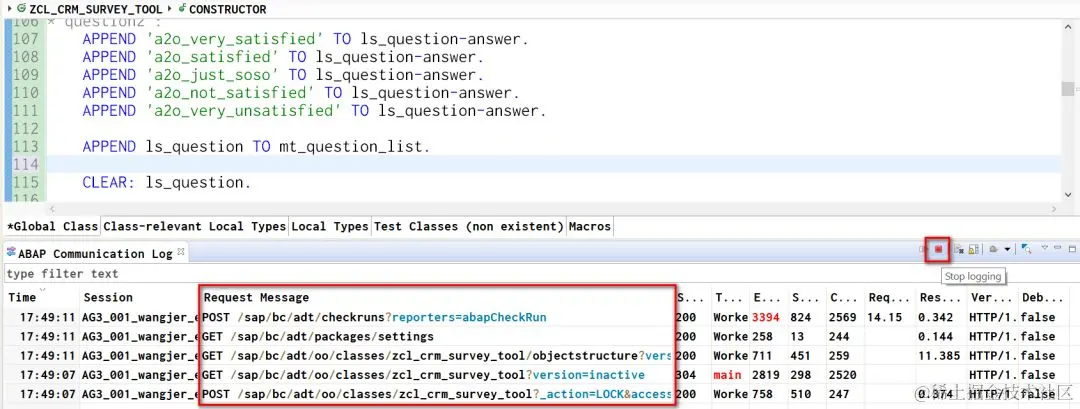The image size is (1080, 409).
Task: Click 11.385 response size cell
Action: pyautogui.click(x=939, y=356)
